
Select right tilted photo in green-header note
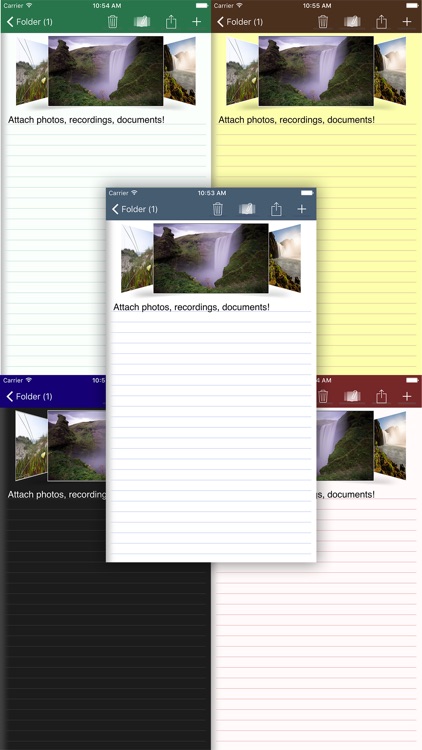click(179, 72)
